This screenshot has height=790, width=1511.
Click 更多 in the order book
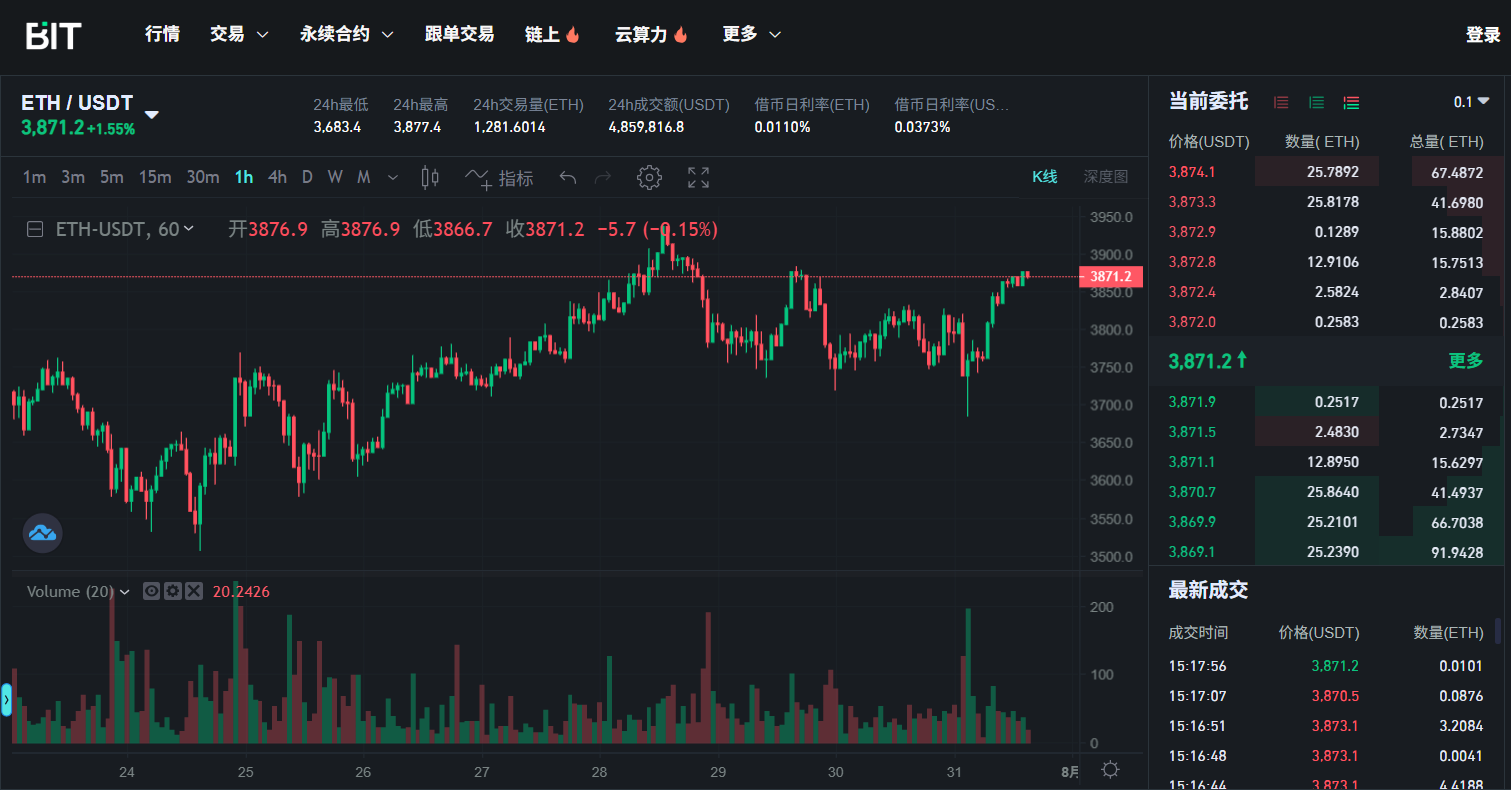coord(1465,361)
